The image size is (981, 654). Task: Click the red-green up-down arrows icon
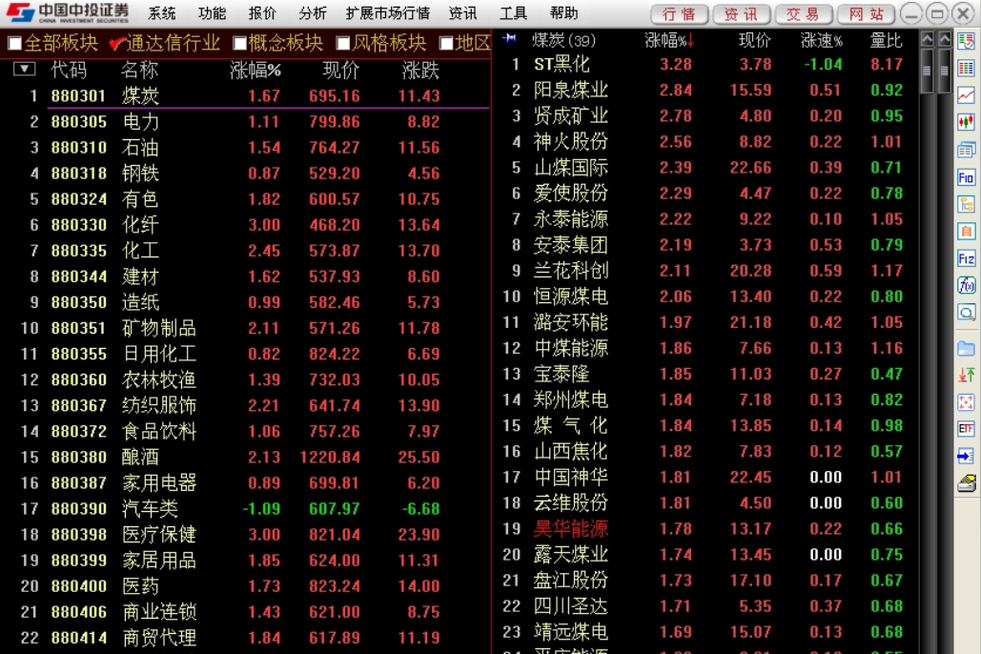point(966,375)
